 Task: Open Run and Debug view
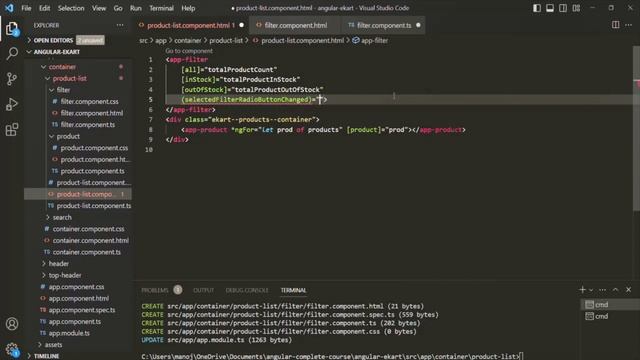(12, 104)
